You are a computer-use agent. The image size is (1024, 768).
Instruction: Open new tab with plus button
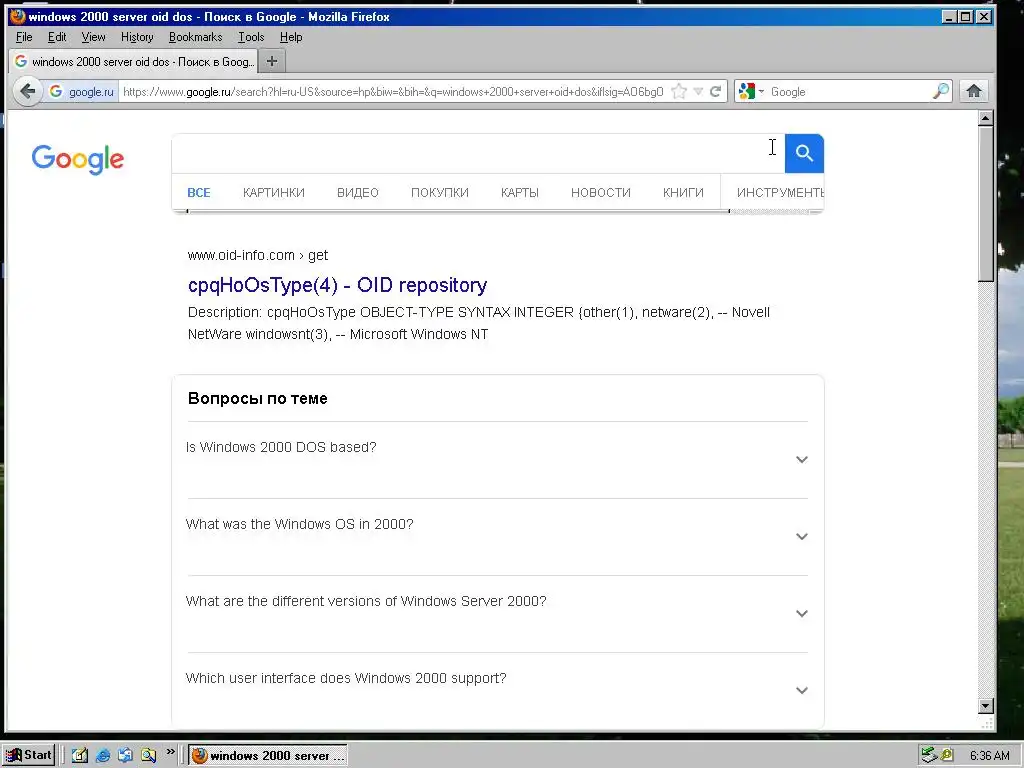pyautogui.click(x=272, y=61)
